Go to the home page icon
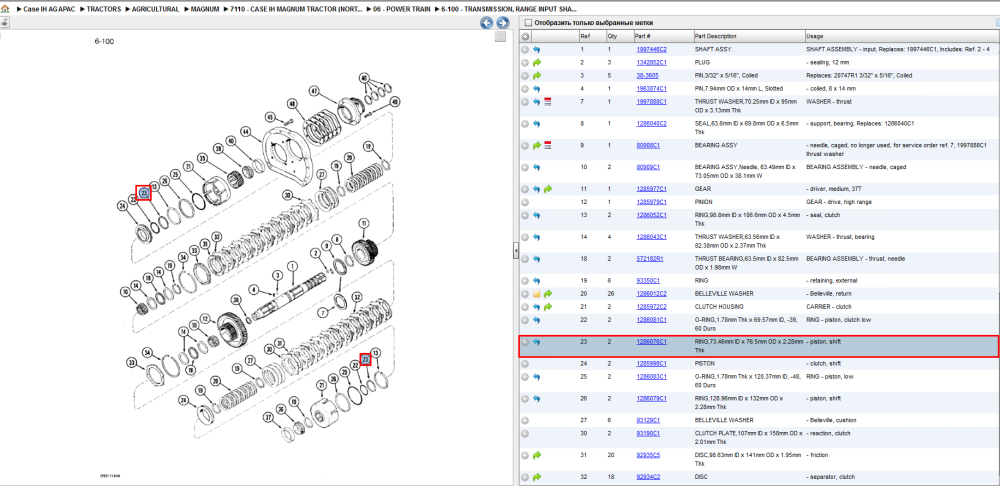Image resolution: width=1000 pixels, height=486 pixels. pos(5,10)
